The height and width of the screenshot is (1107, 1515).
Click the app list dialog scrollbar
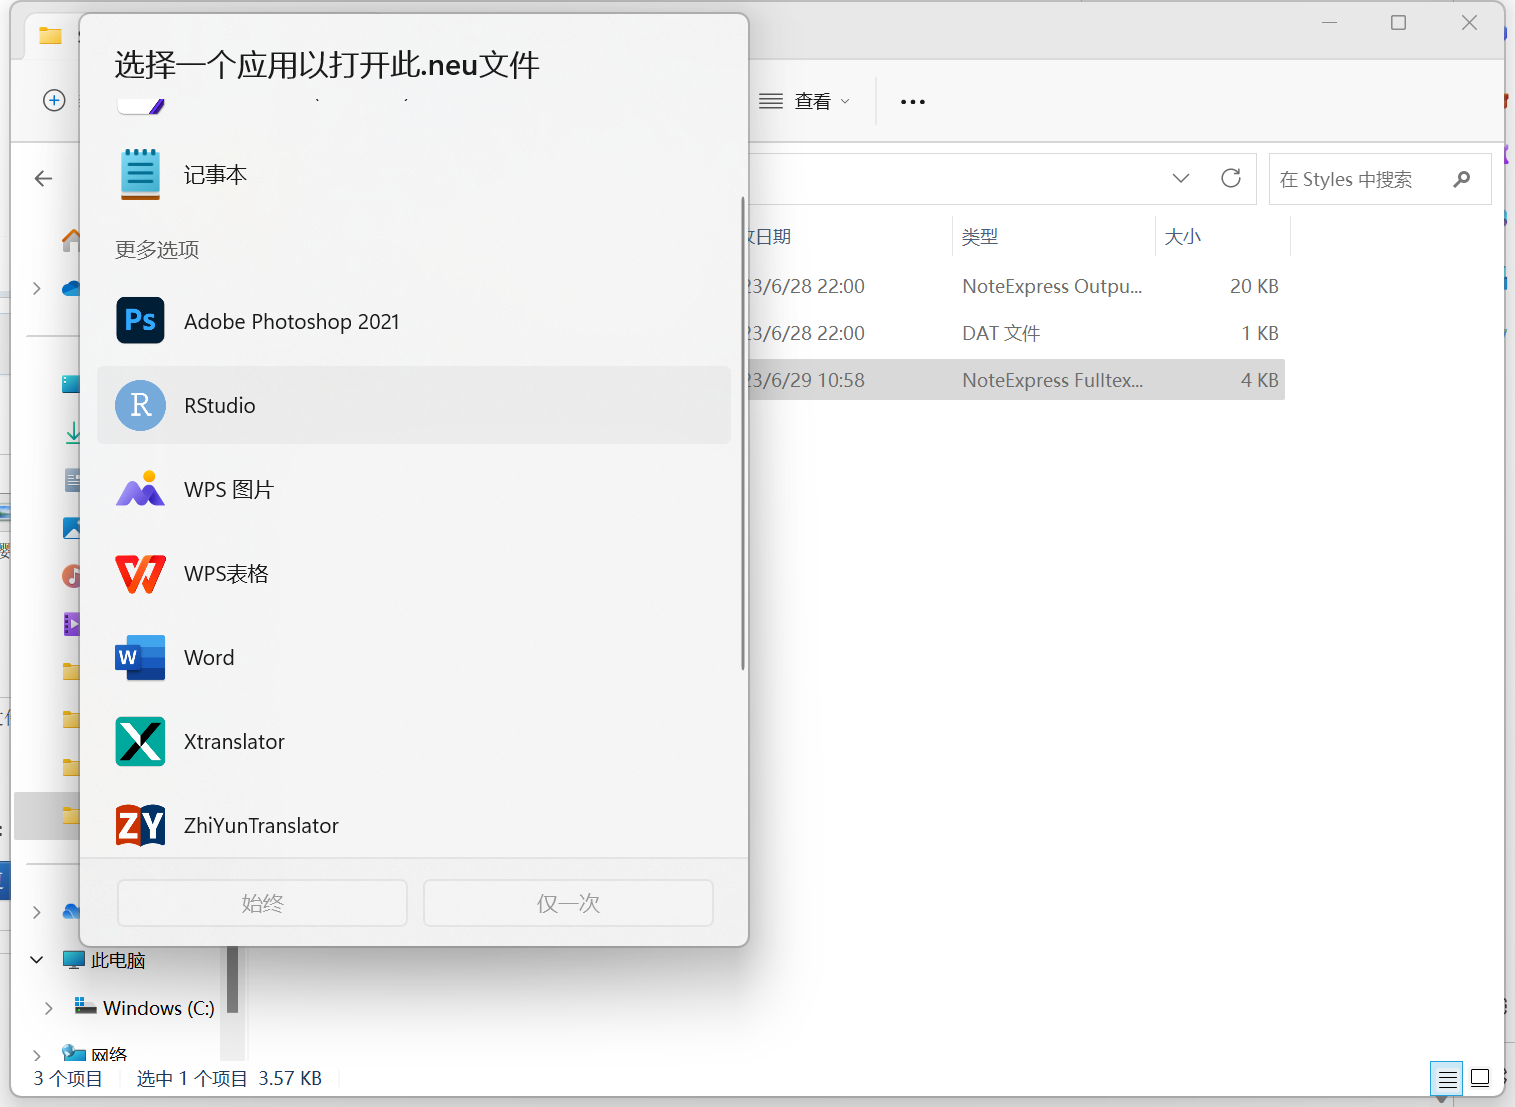pyautogui.click(x=743, y=433)
